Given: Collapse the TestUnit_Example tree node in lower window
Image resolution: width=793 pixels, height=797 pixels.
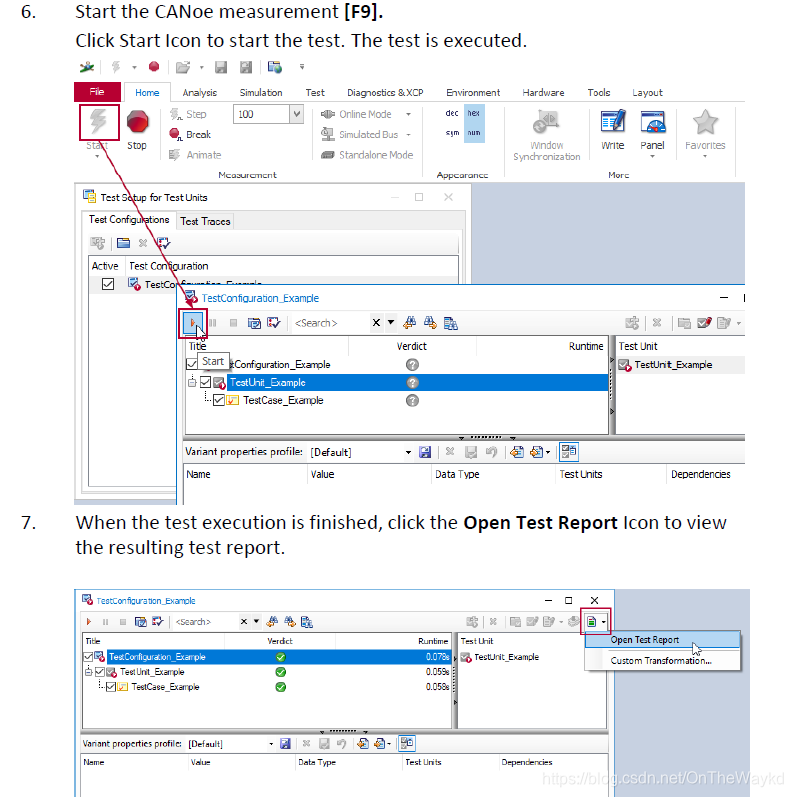Looking at the screenshot, I should 88,672.
